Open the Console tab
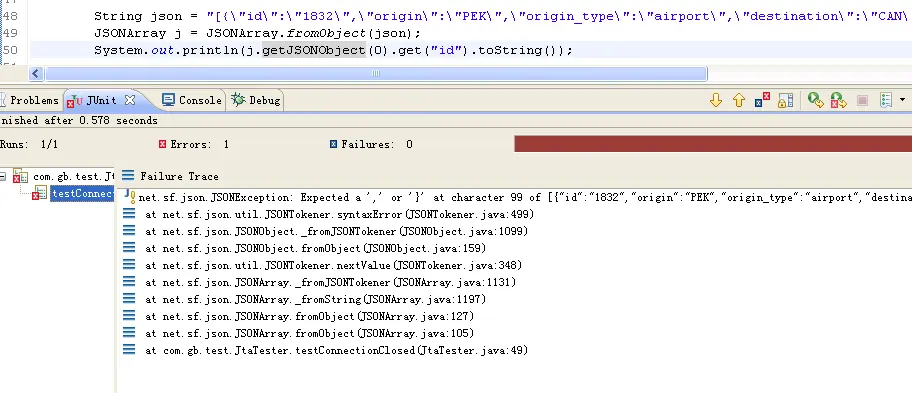The height and width of the screenshot is (393, 912). coord(192,100)
